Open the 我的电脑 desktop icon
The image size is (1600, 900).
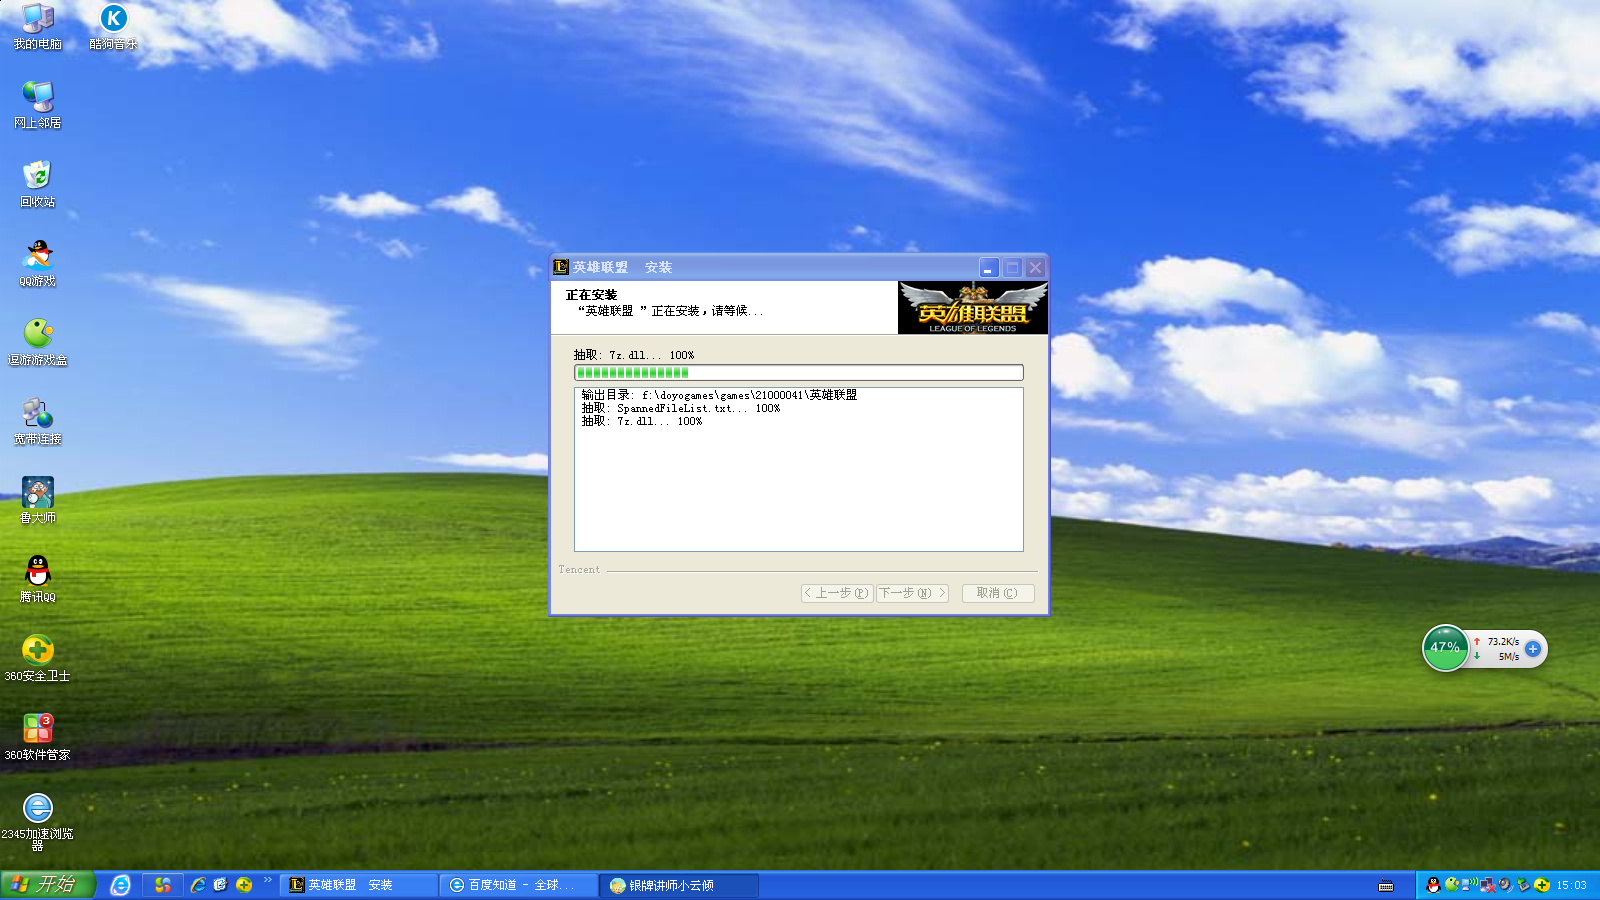click(38, 27)
